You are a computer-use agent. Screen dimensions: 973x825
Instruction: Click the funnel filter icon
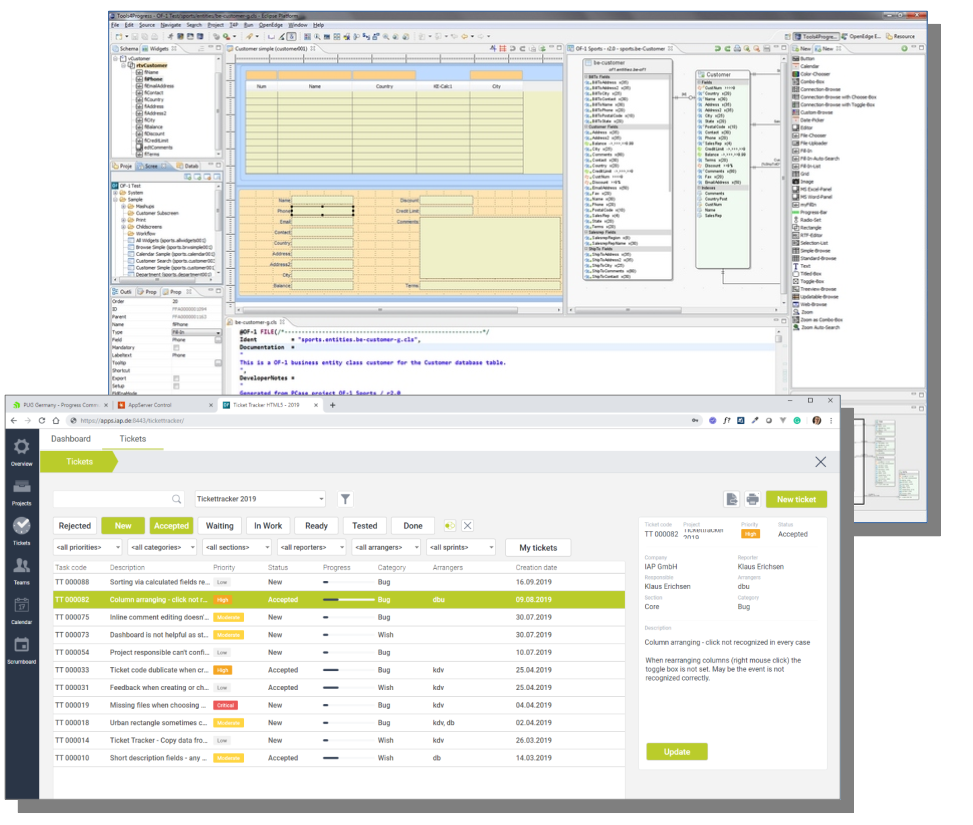pyautogui.click(x=345, y=499)
